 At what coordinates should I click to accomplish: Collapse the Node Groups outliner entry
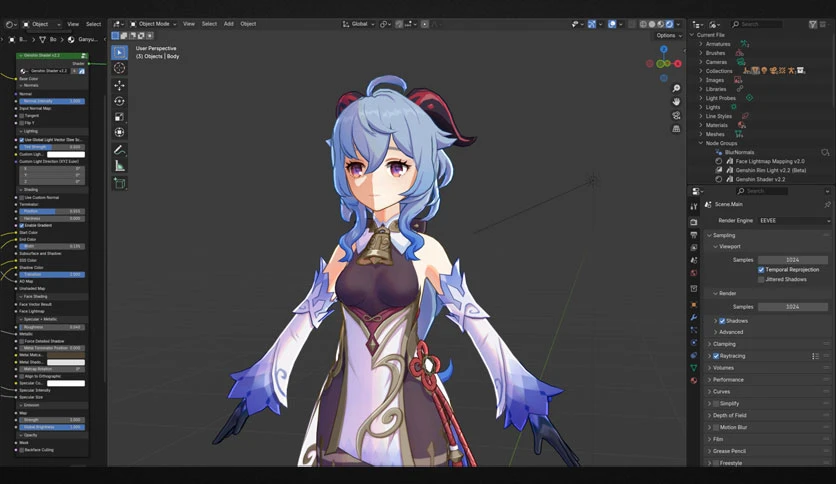[701, 143]
